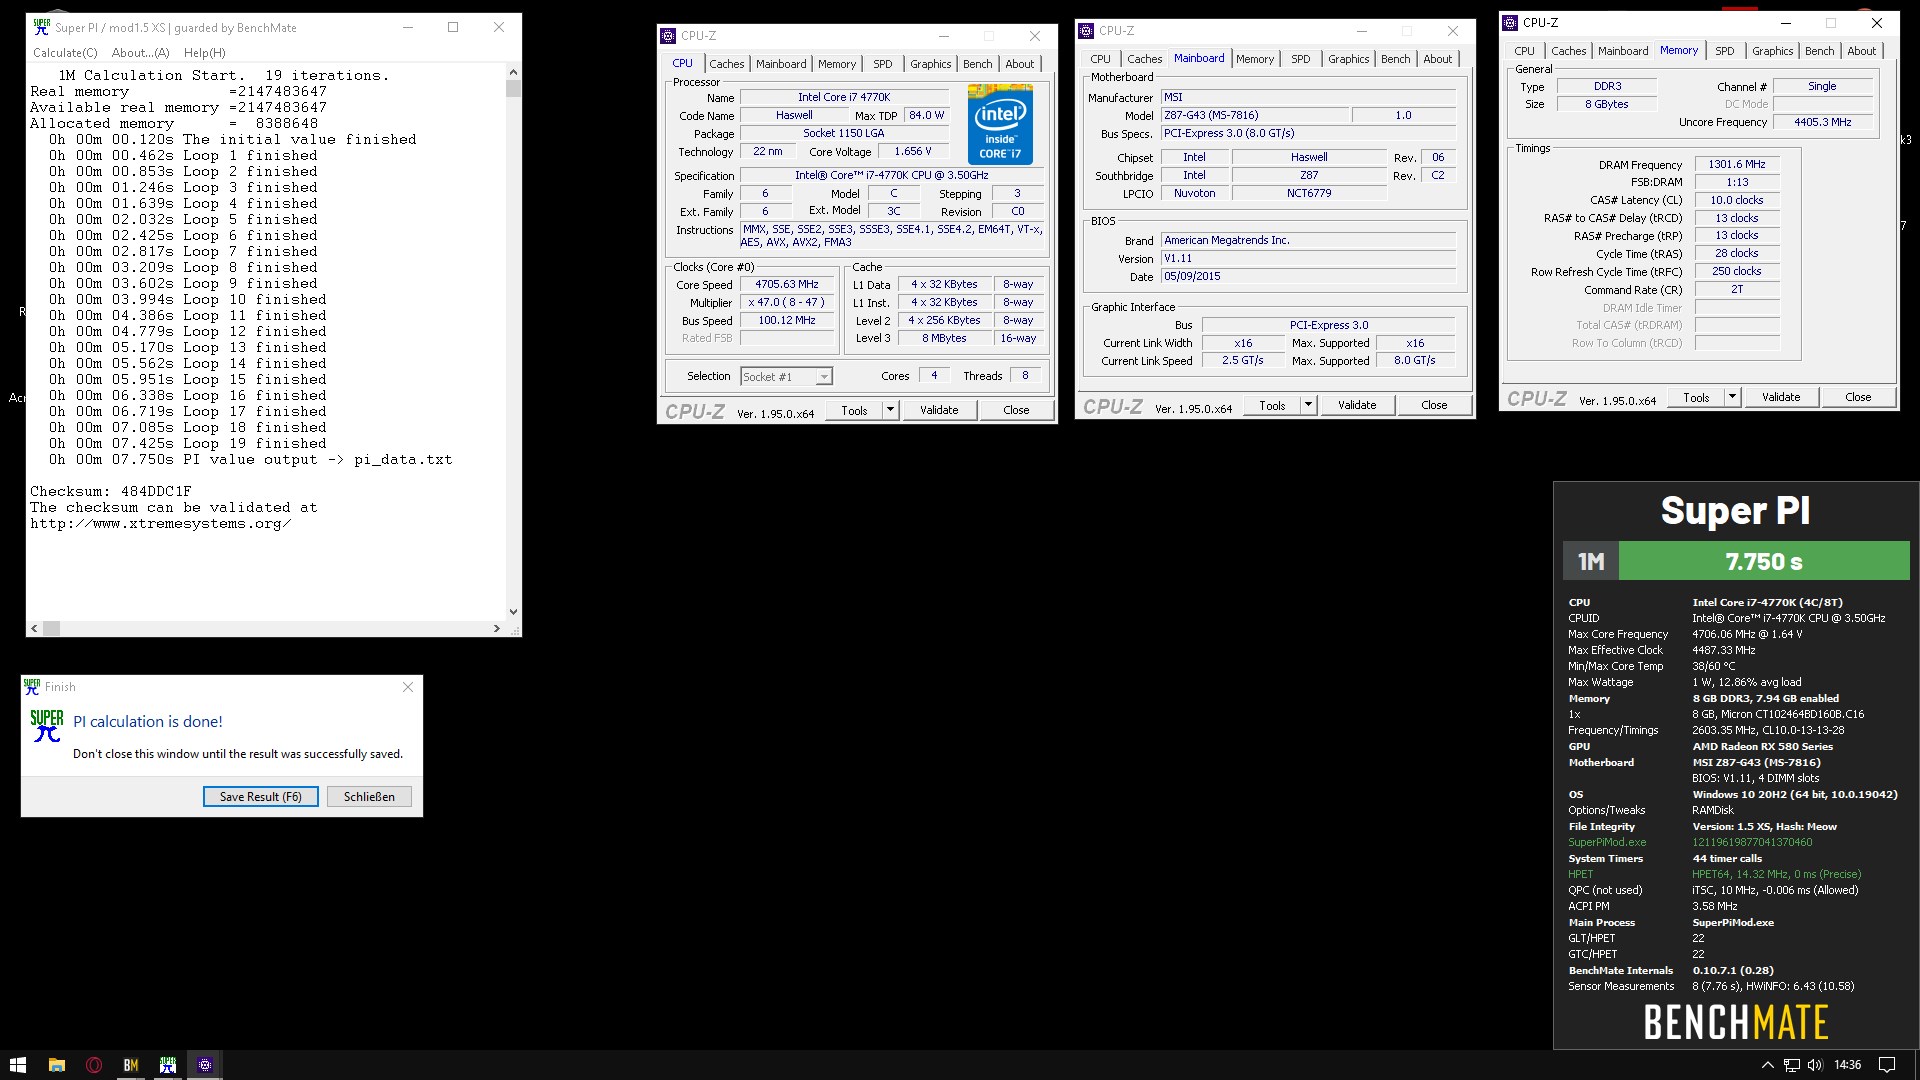The height and width of the screenshot is (1080, 1920).
Task: Switch to Graphics tab in Memory window
Action: 1772,51
